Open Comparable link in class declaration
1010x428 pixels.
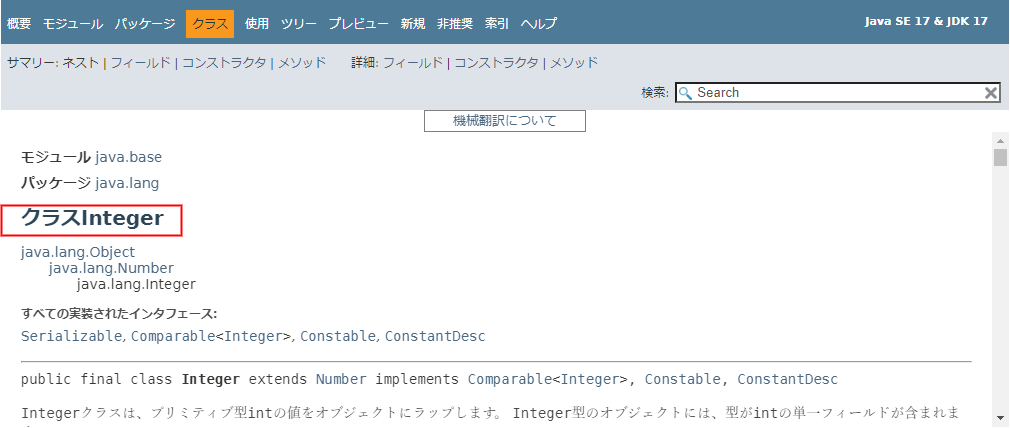(x=510, y=379)
